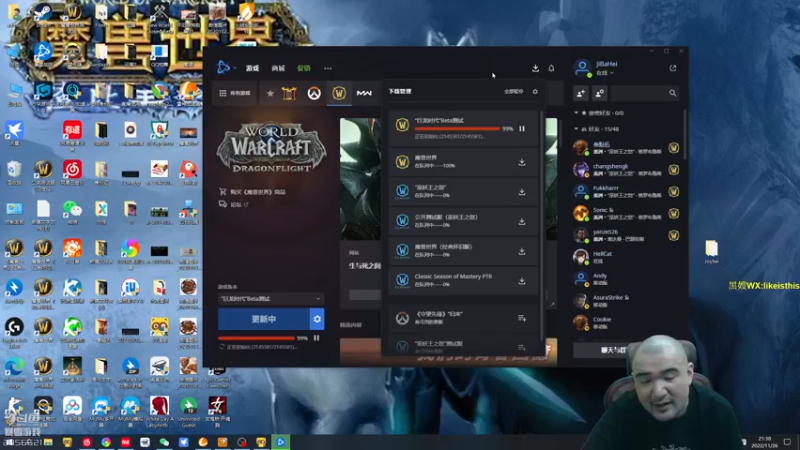This screenshot has height=450, width=800.
Task: Pause the Beta download in download manager
Action: click(521, 129)
